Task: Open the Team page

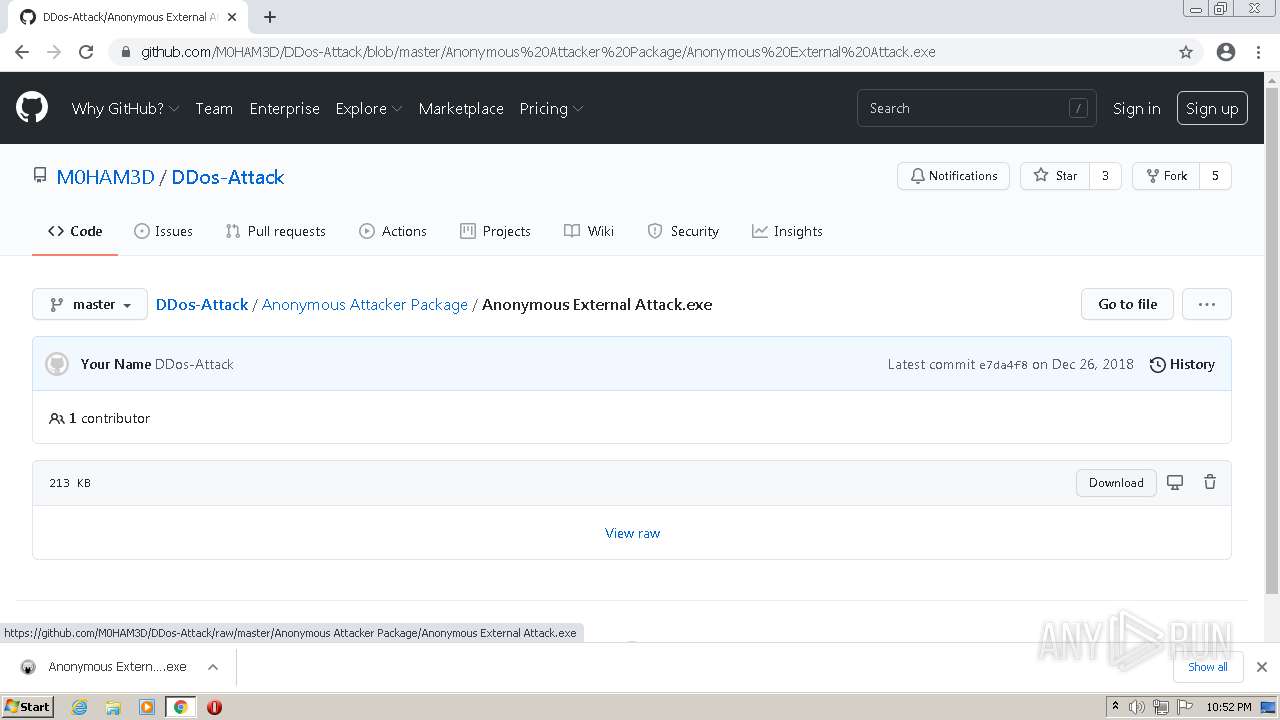Action: pos(214,108)
